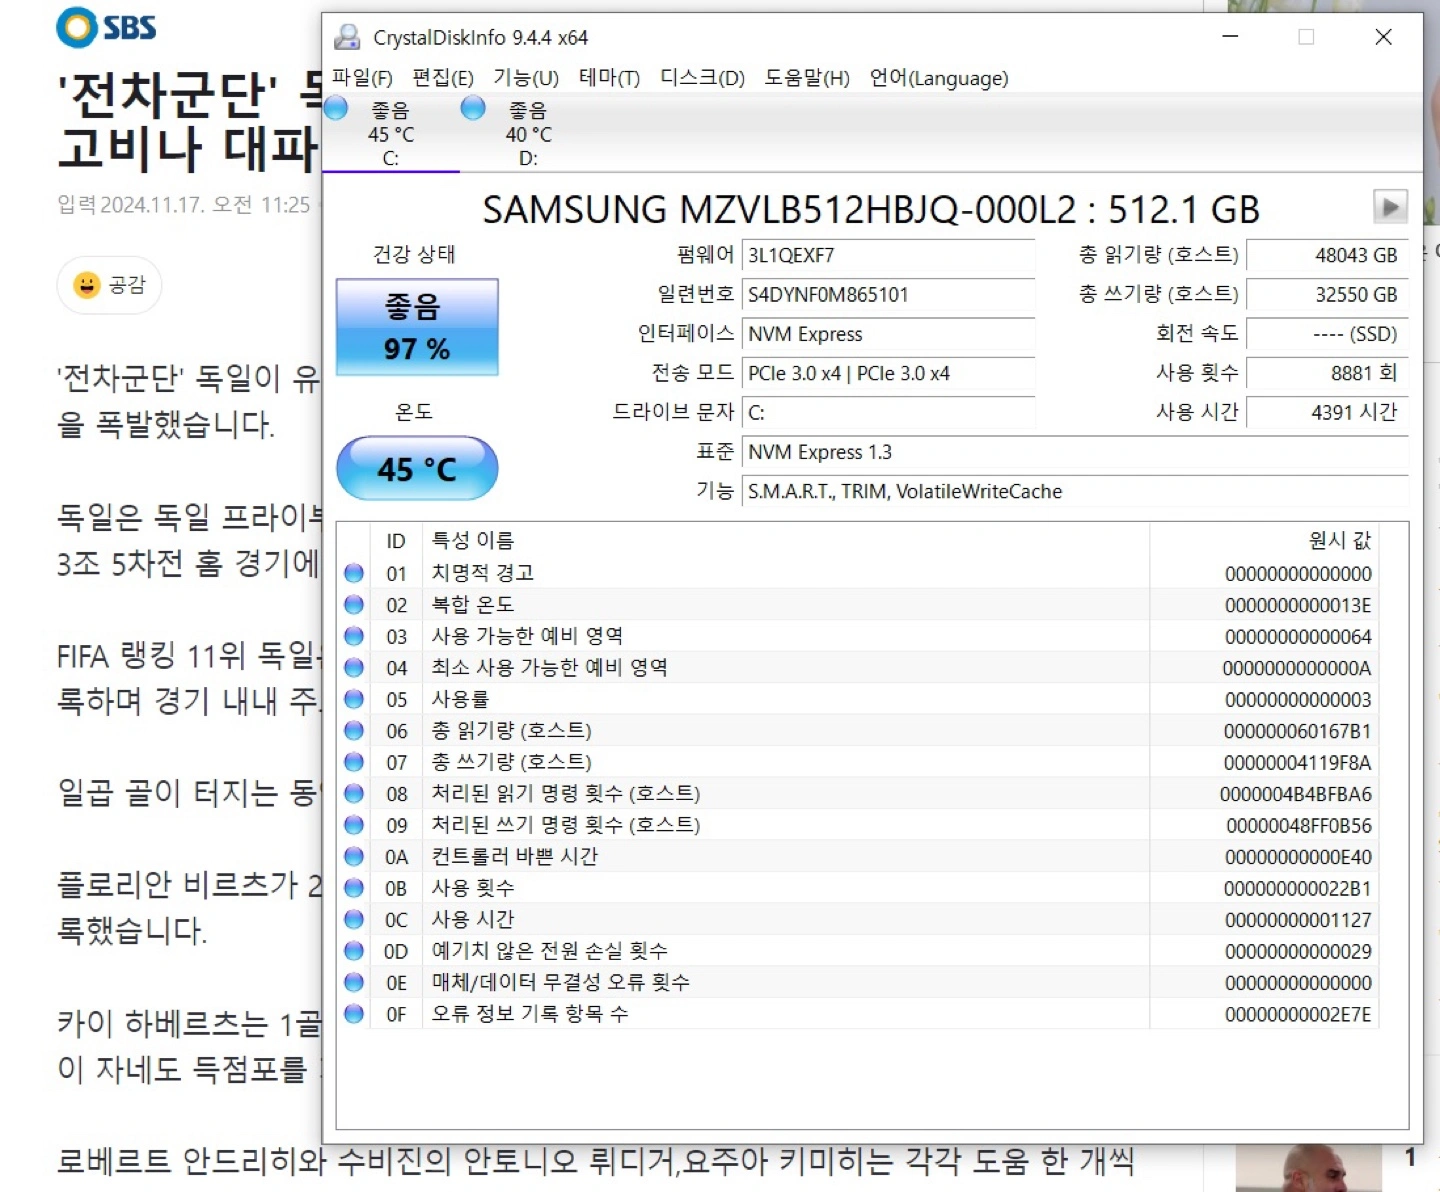This screenshot has height=1192, width=1440.
Task: Click status dot for 0D 예기치 않은 전원 손실 횟수
Action: (354, 951)
